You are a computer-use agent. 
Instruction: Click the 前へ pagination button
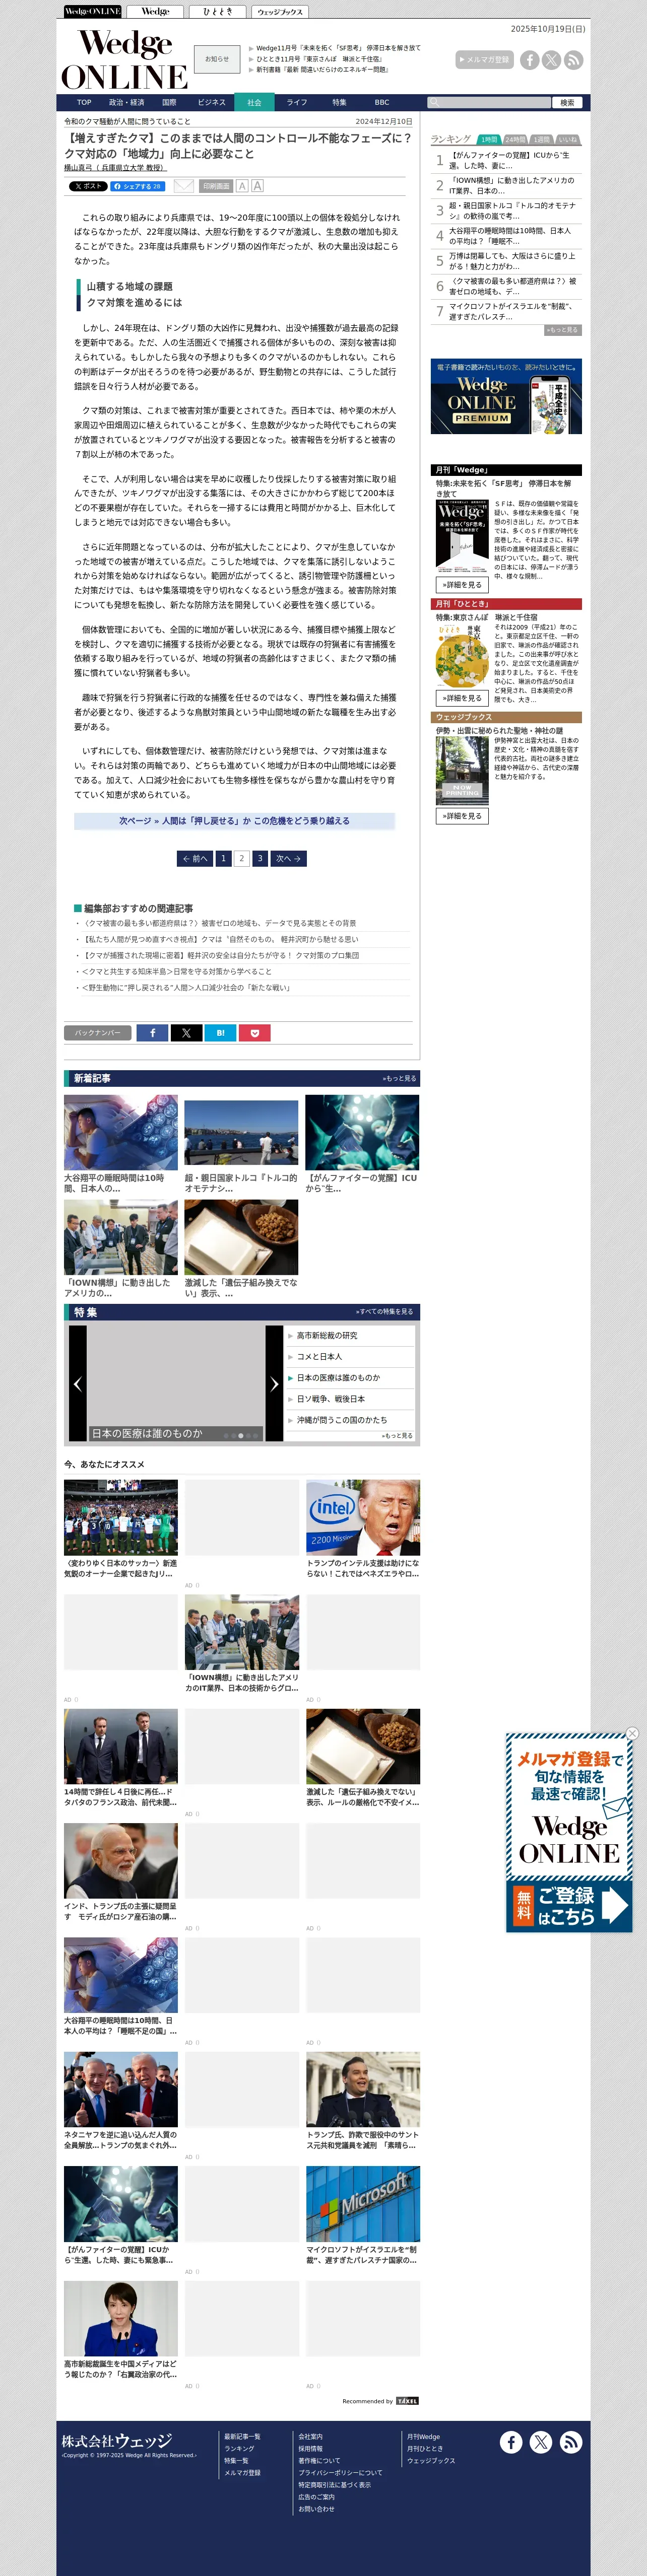pos(195,858)
